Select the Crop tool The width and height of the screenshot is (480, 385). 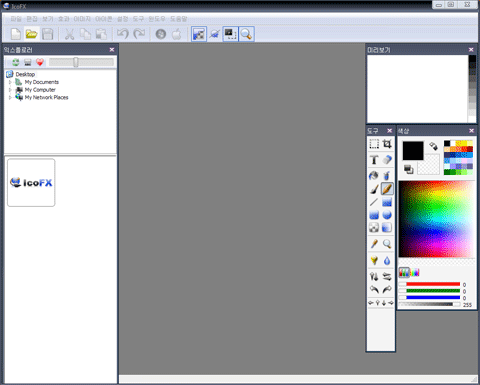387,144
